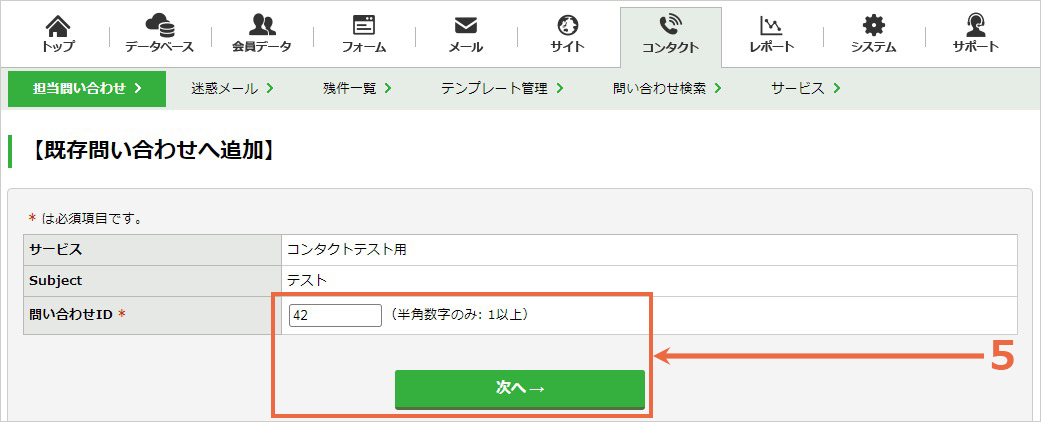Click the 問い合わせID input field
This screenshot has height=422, width=1041.
point(335,316)
